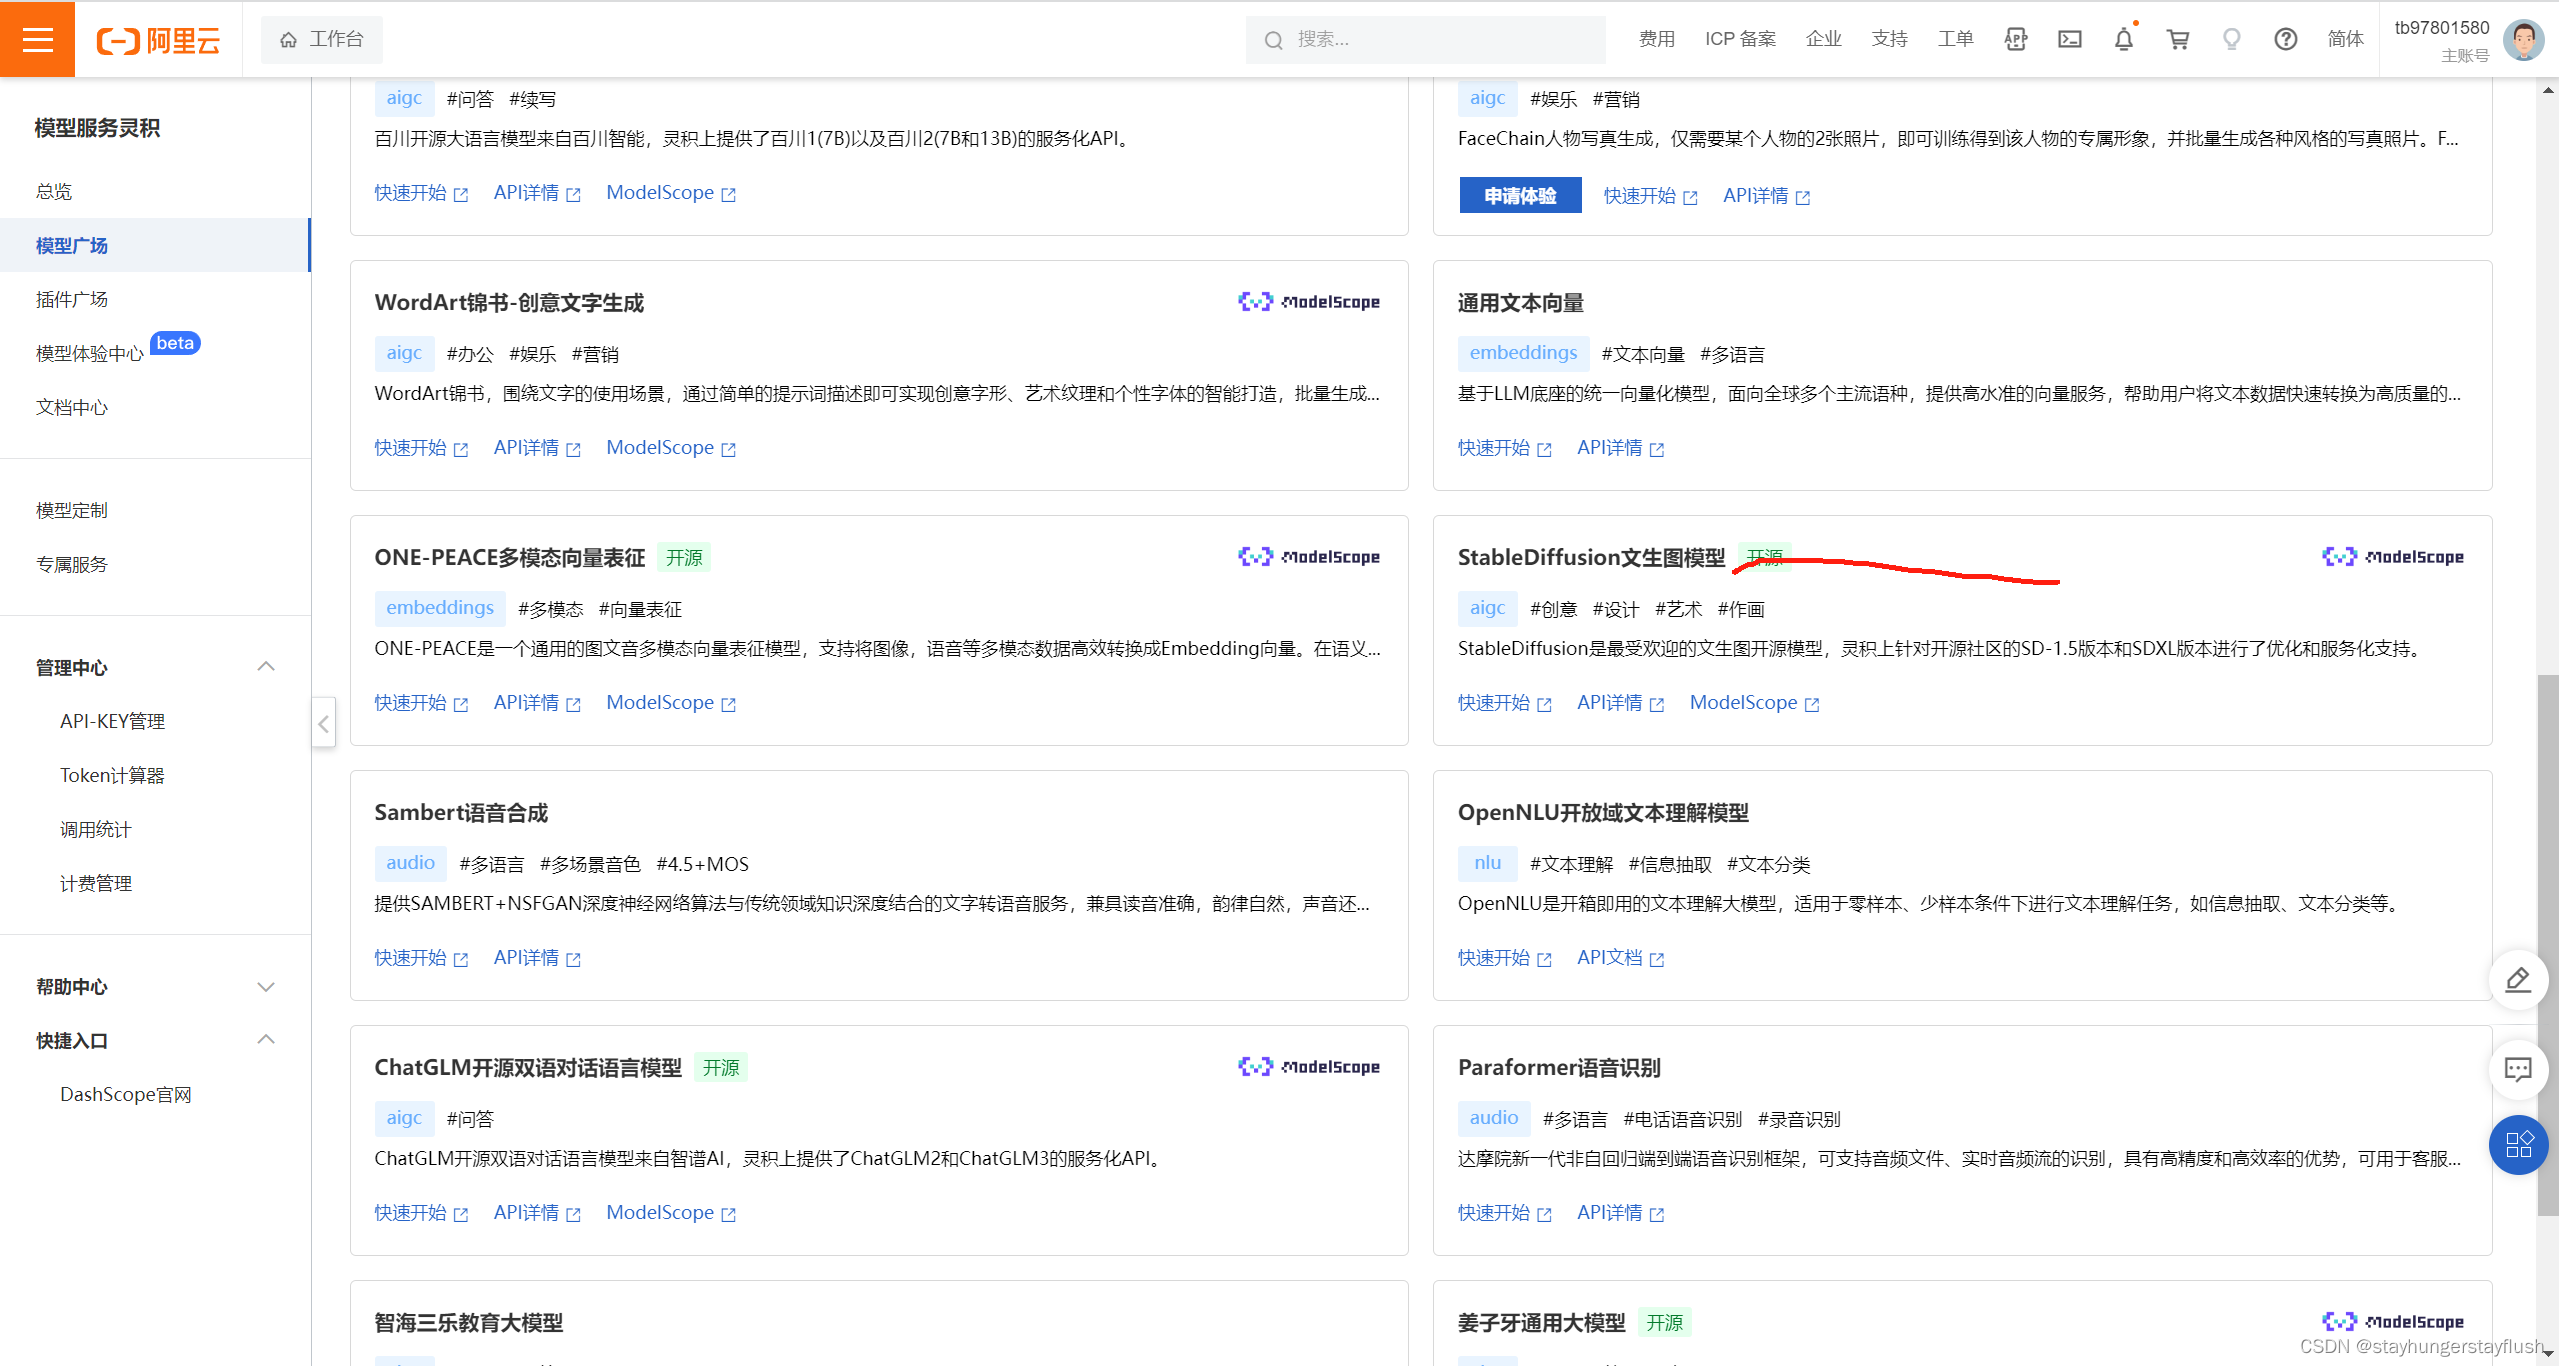
Task: Open the notifications bell icon
Action: coord(2122,39)
